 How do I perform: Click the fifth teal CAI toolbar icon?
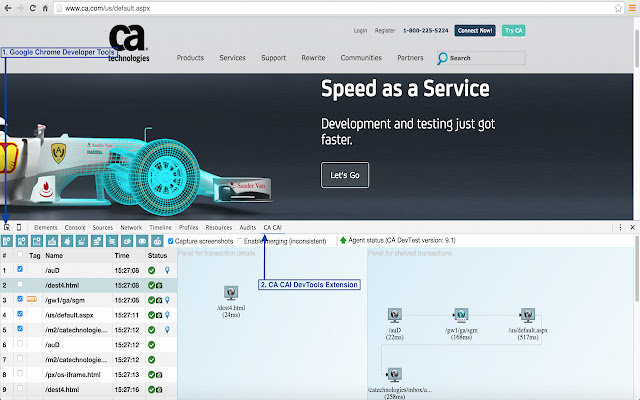pos(67,241)
